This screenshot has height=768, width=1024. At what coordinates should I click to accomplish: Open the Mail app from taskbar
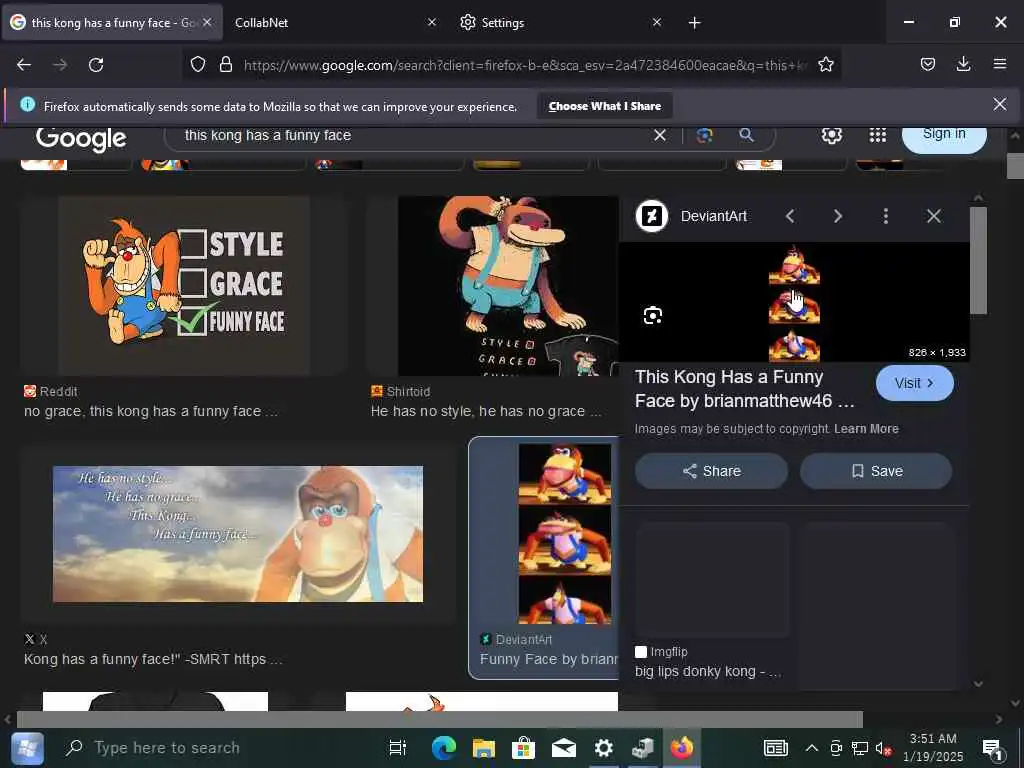coord(564,748)
